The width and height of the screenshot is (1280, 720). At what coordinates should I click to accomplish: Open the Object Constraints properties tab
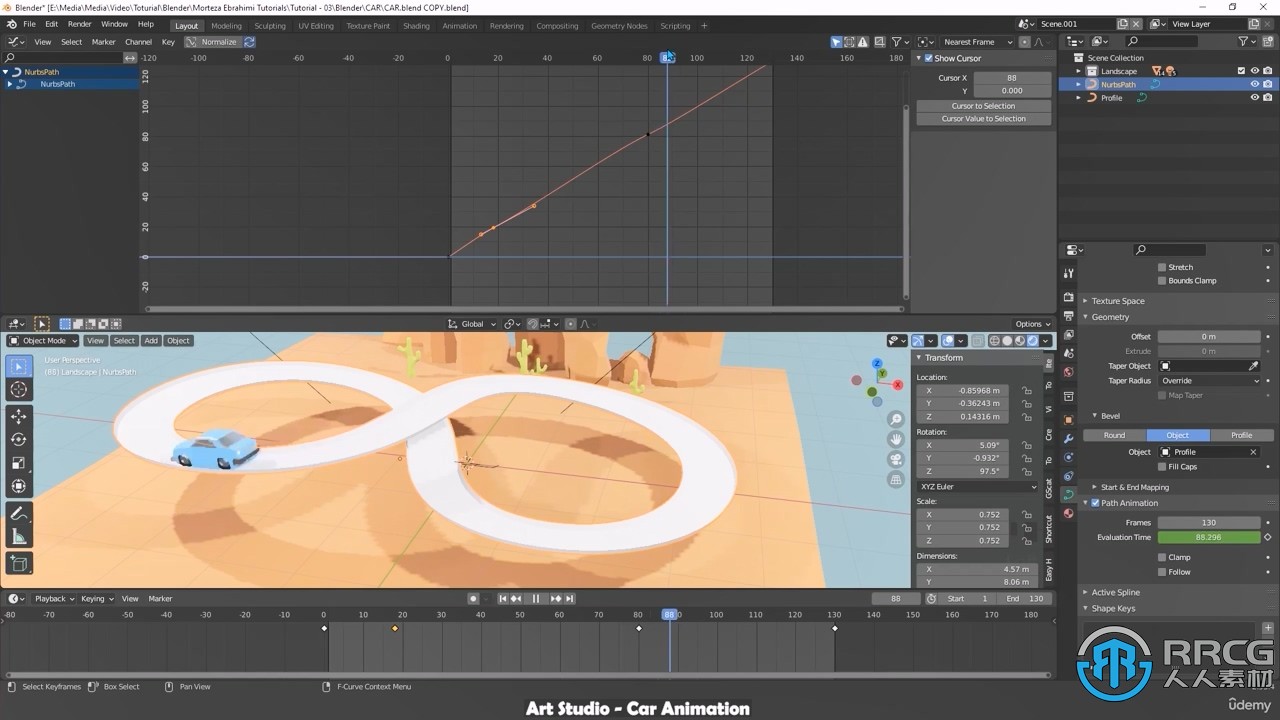tap(1068, 476)
